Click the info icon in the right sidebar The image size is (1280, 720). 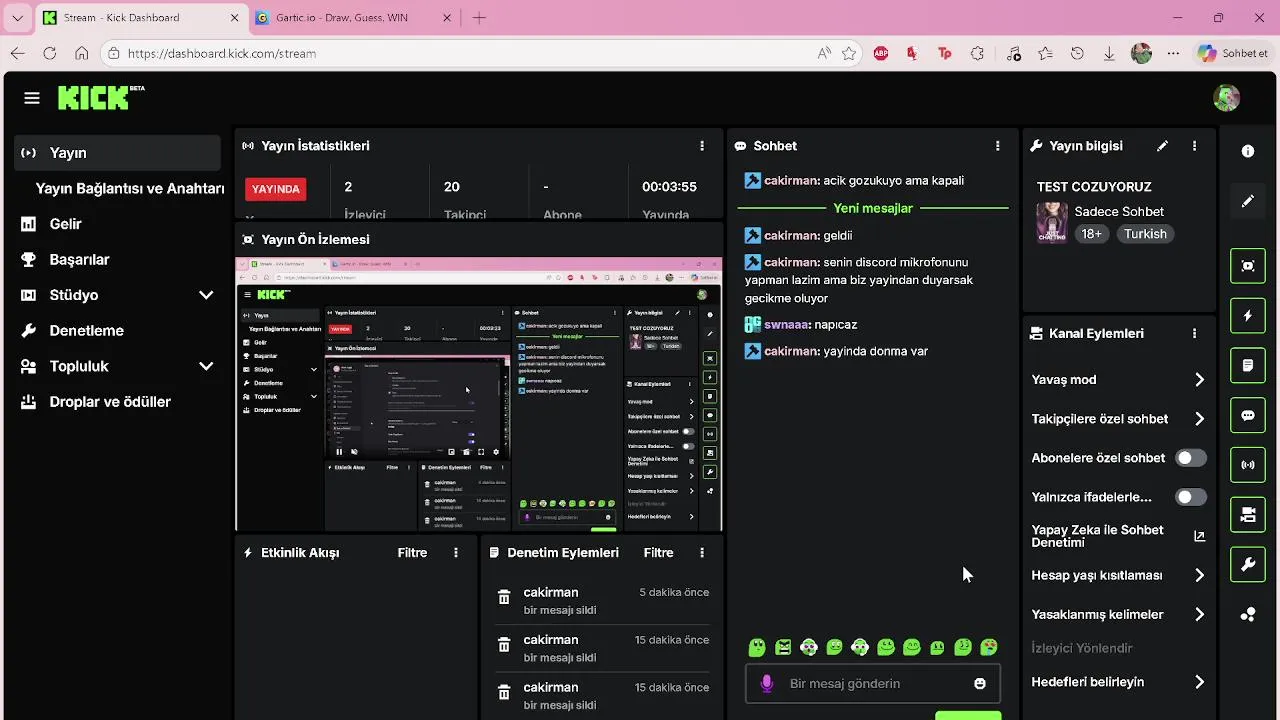(x=1248, y=151)
